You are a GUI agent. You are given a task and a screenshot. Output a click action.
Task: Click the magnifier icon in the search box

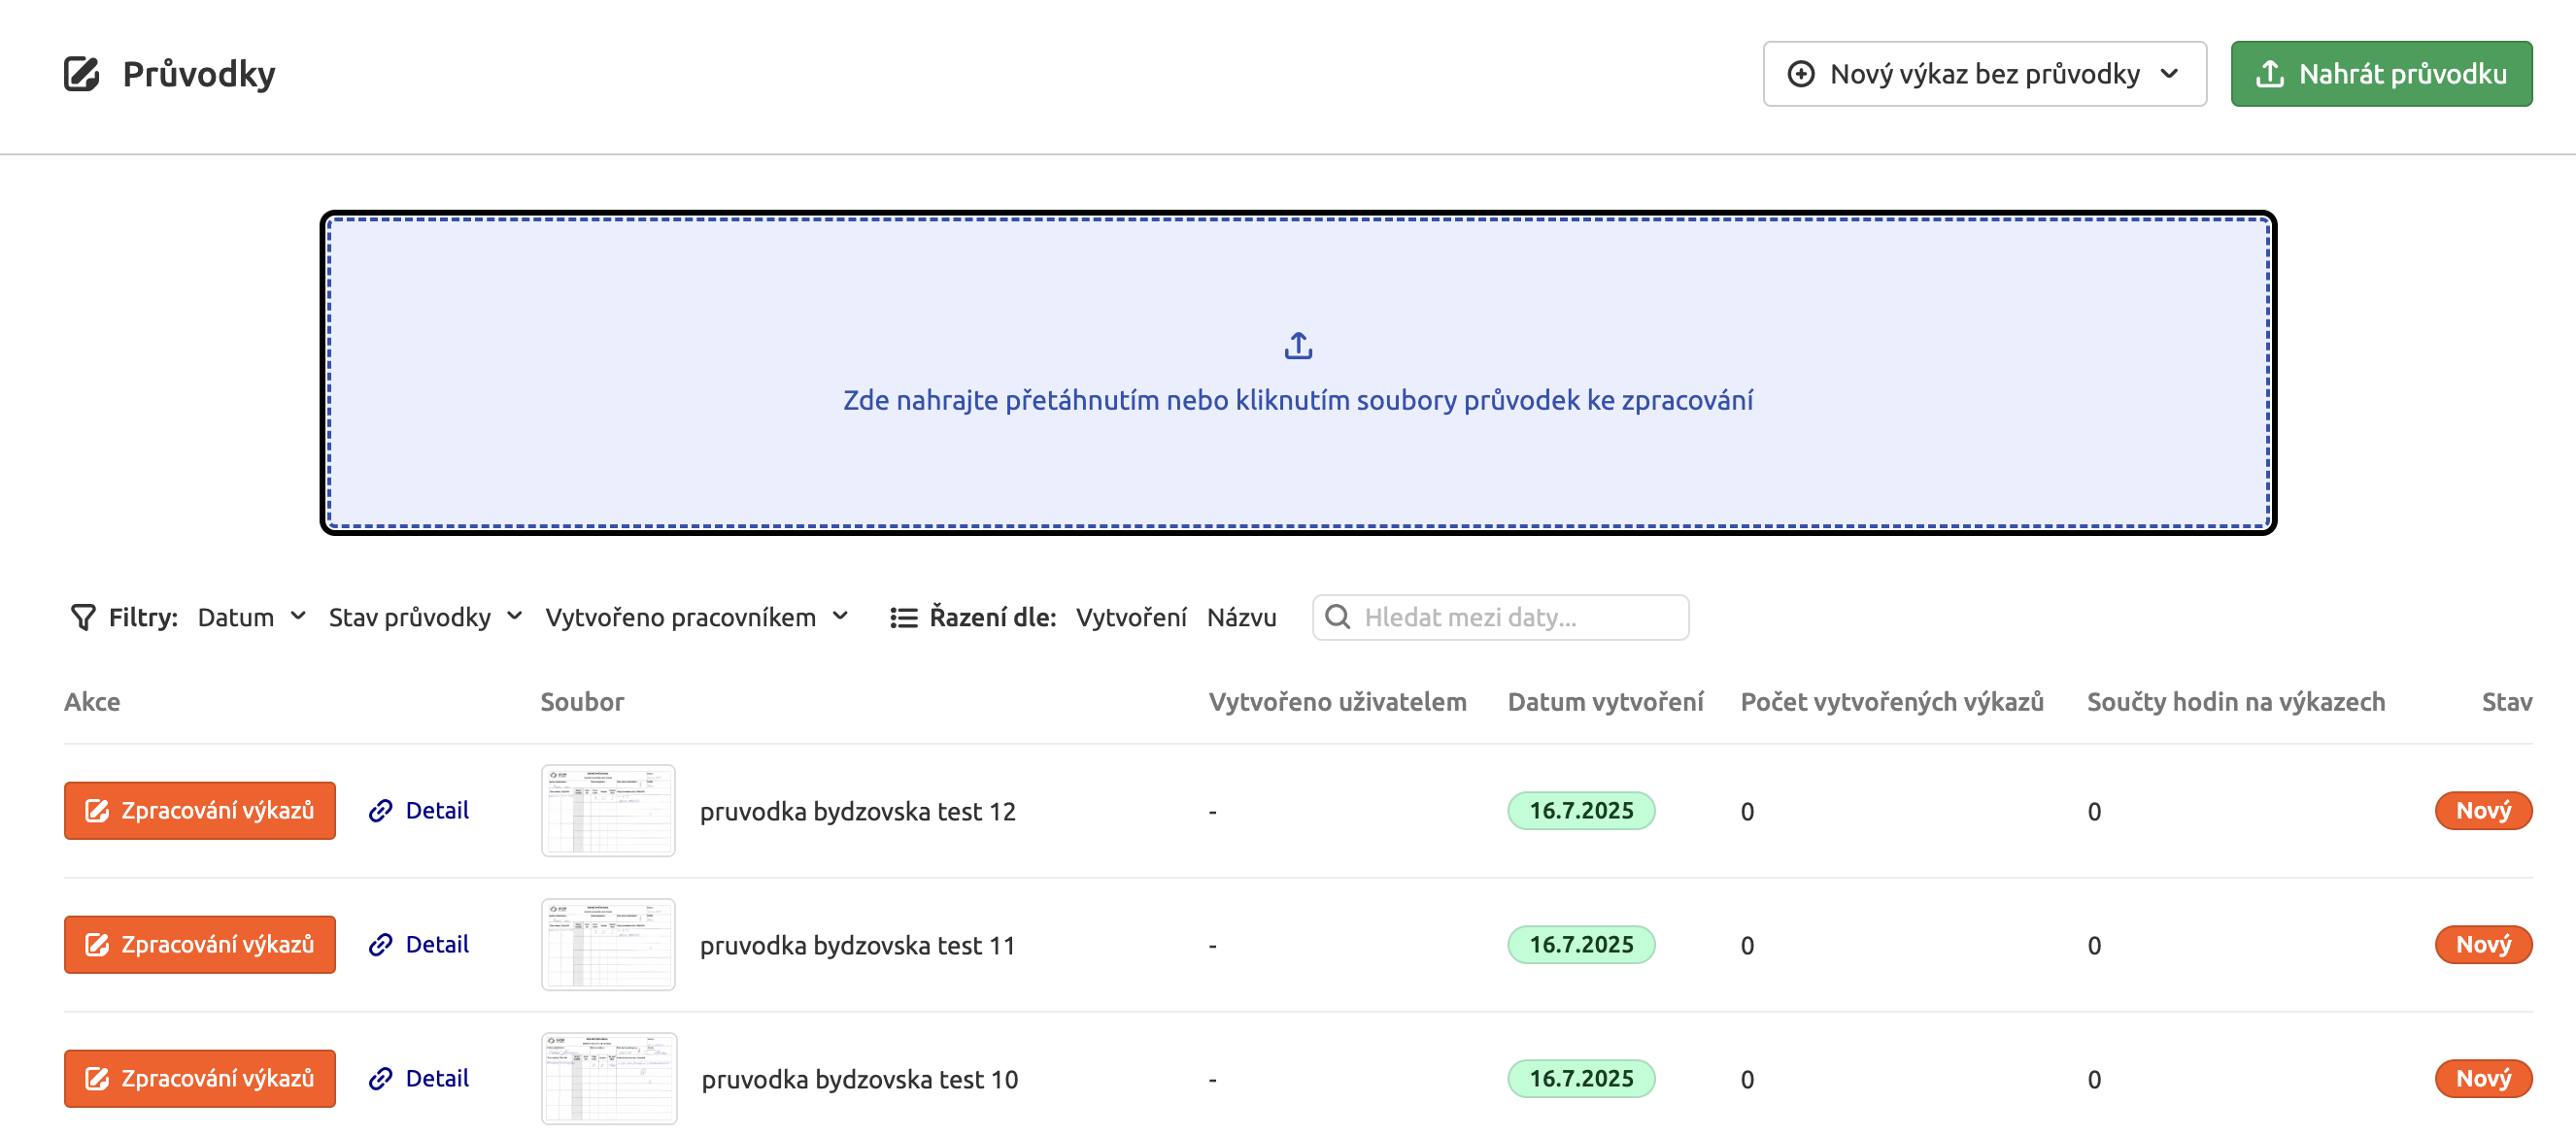tap(1340, 617)
